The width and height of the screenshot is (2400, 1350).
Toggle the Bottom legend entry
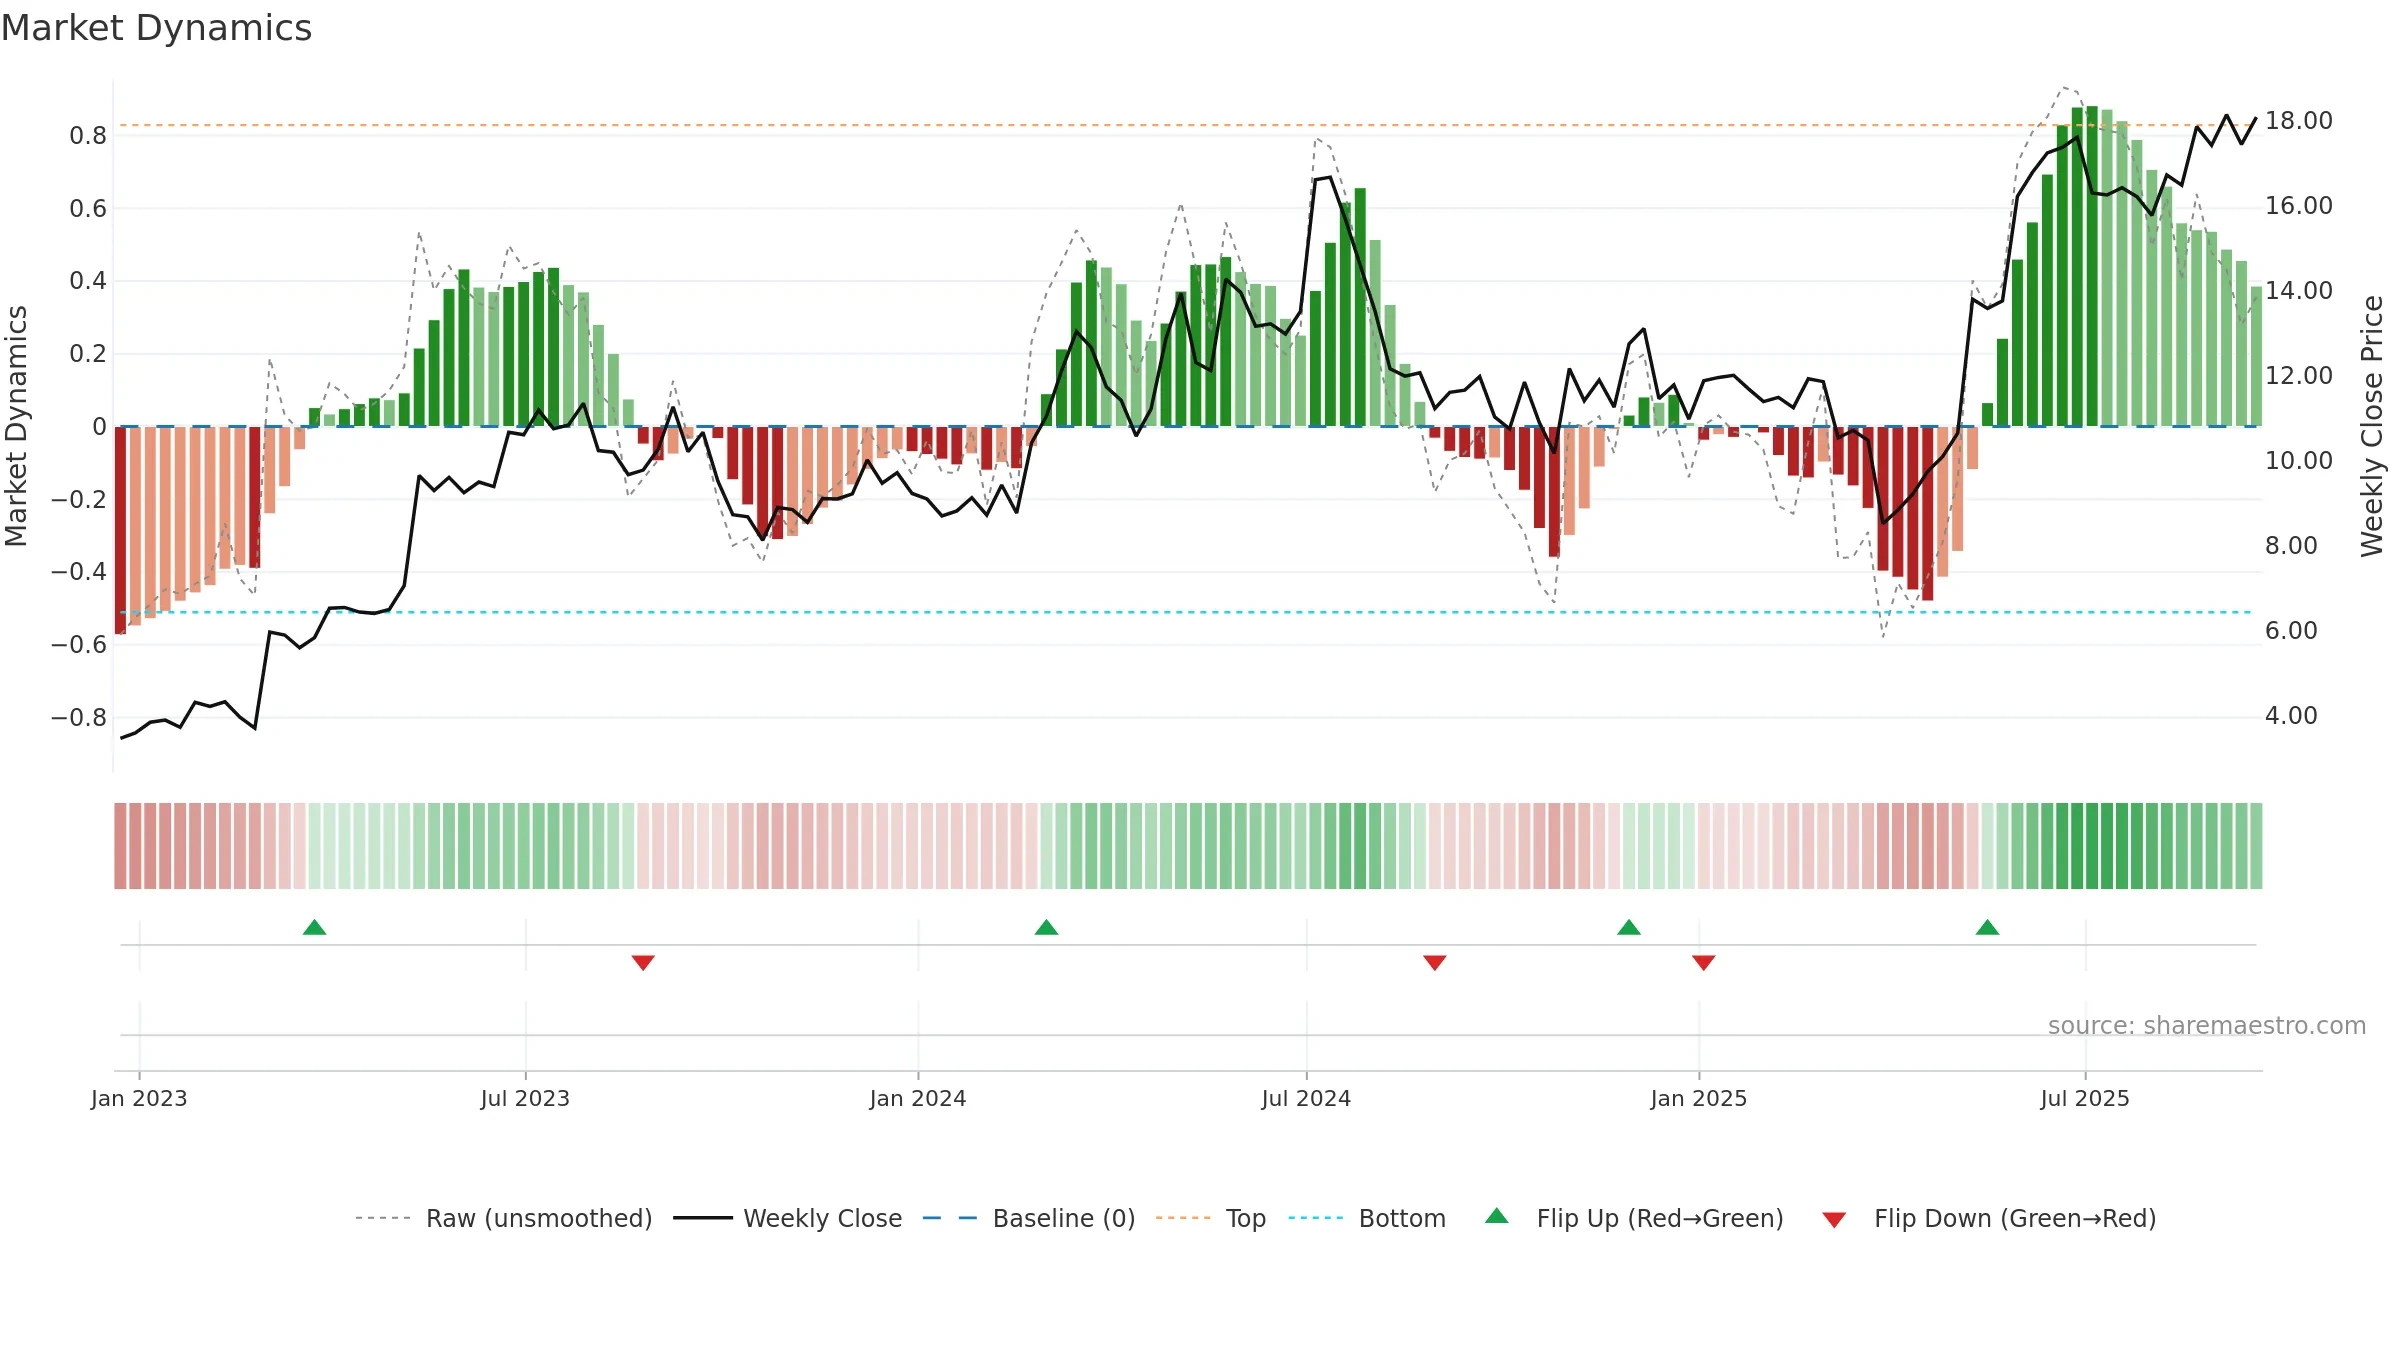coord(1367,1218)
